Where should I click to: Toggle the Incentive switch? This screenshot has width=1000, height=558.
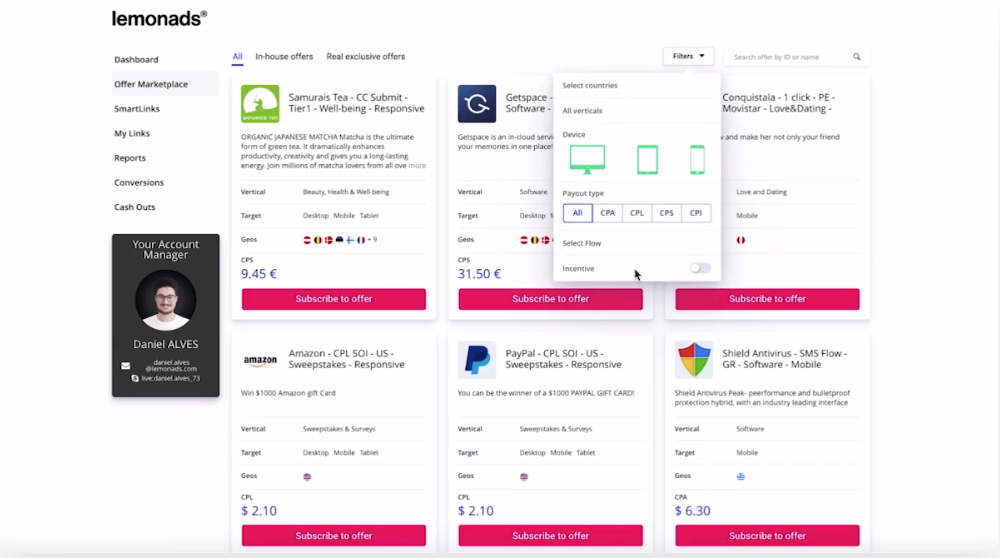click(x=700, y=268)
